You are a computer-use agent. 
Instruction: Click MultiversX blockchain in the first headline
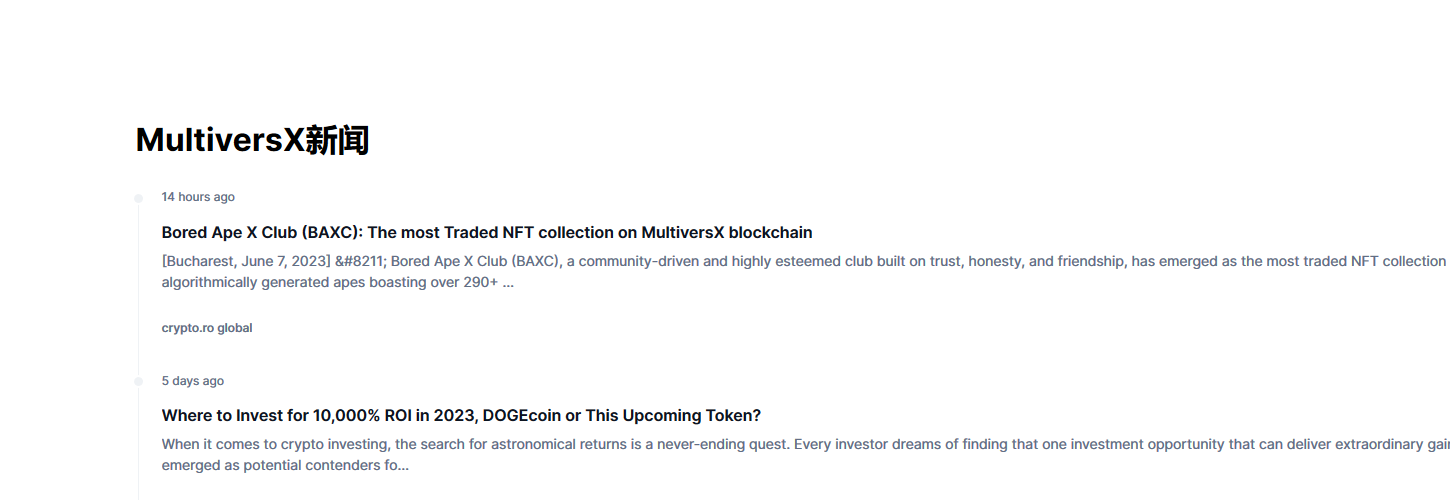727,232
